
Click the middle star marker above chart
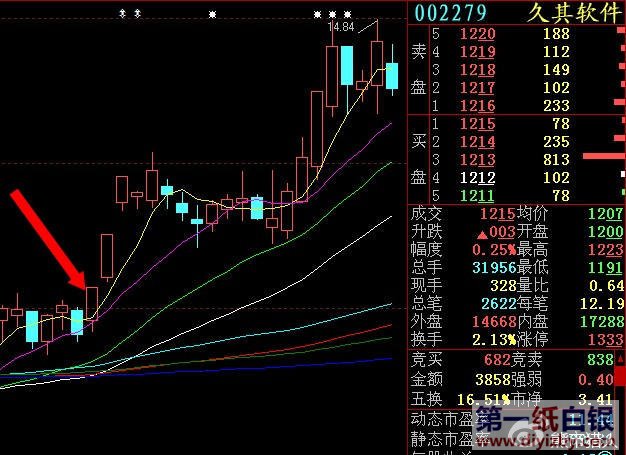pos(212,14)
